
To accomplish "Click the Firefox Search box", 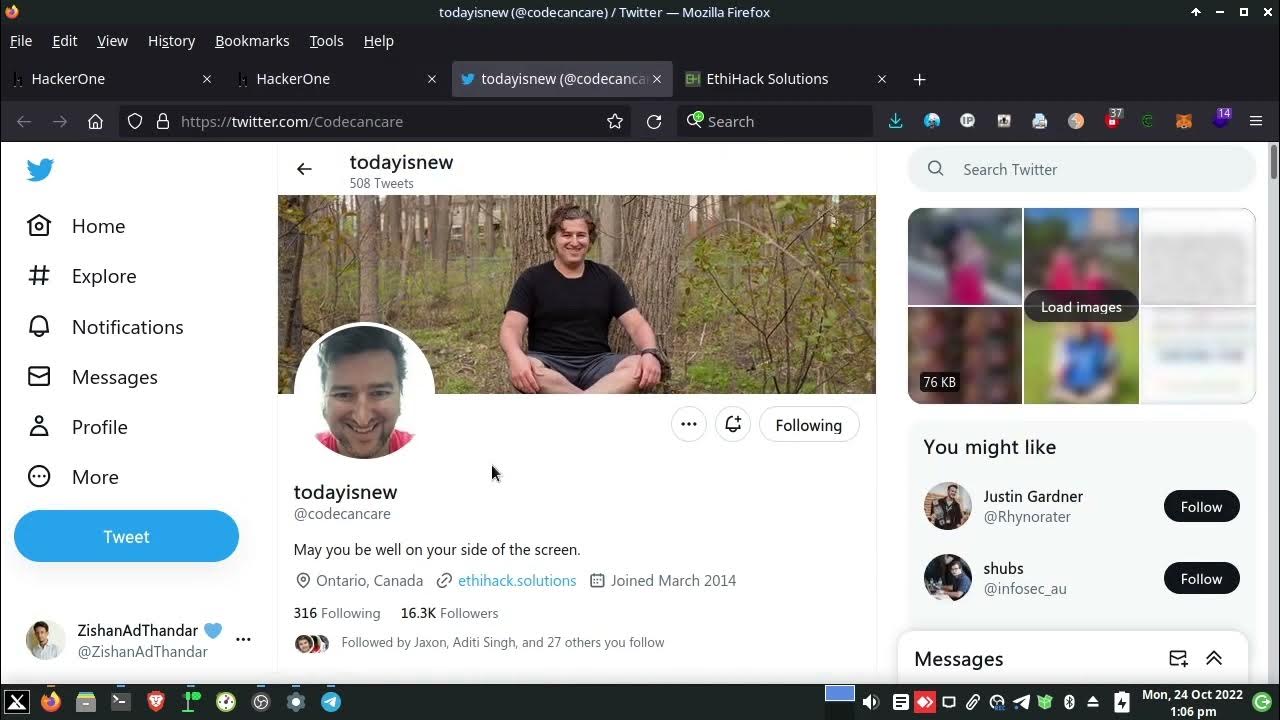I will pos(775,121).
